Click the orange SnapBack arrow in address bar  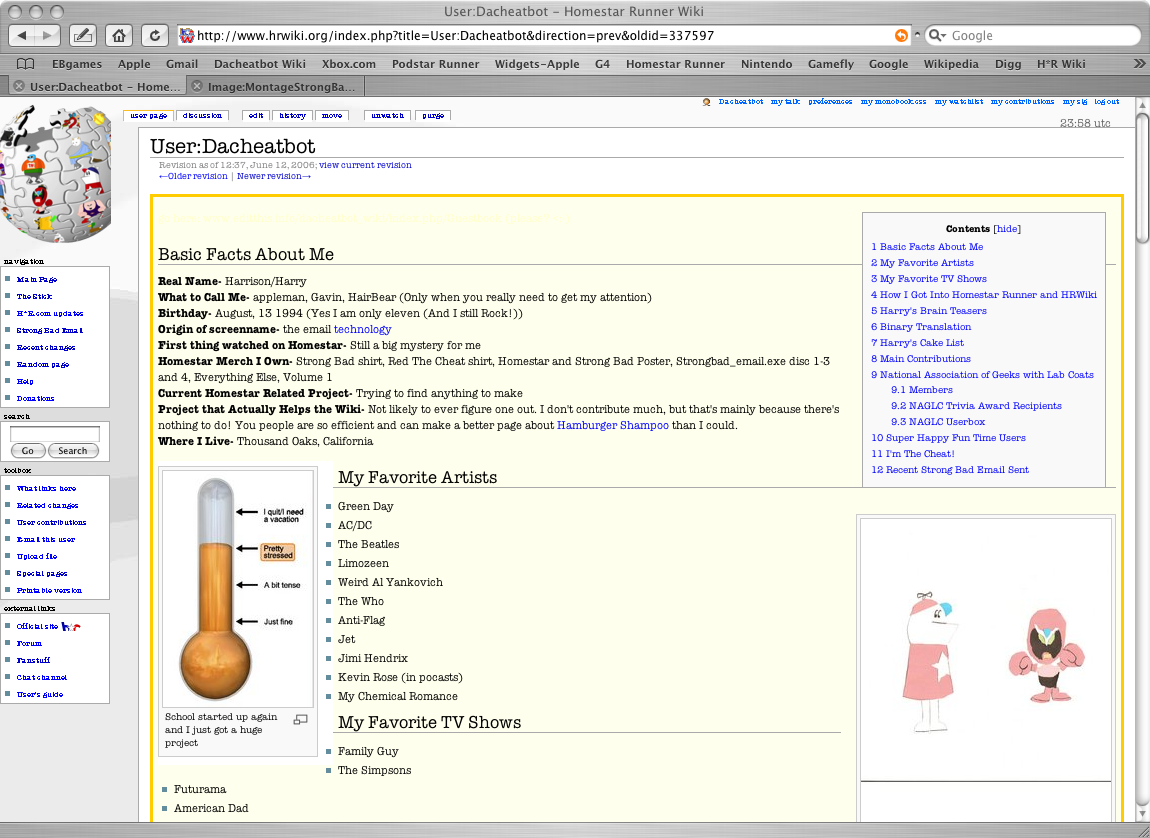click(901, 35)
